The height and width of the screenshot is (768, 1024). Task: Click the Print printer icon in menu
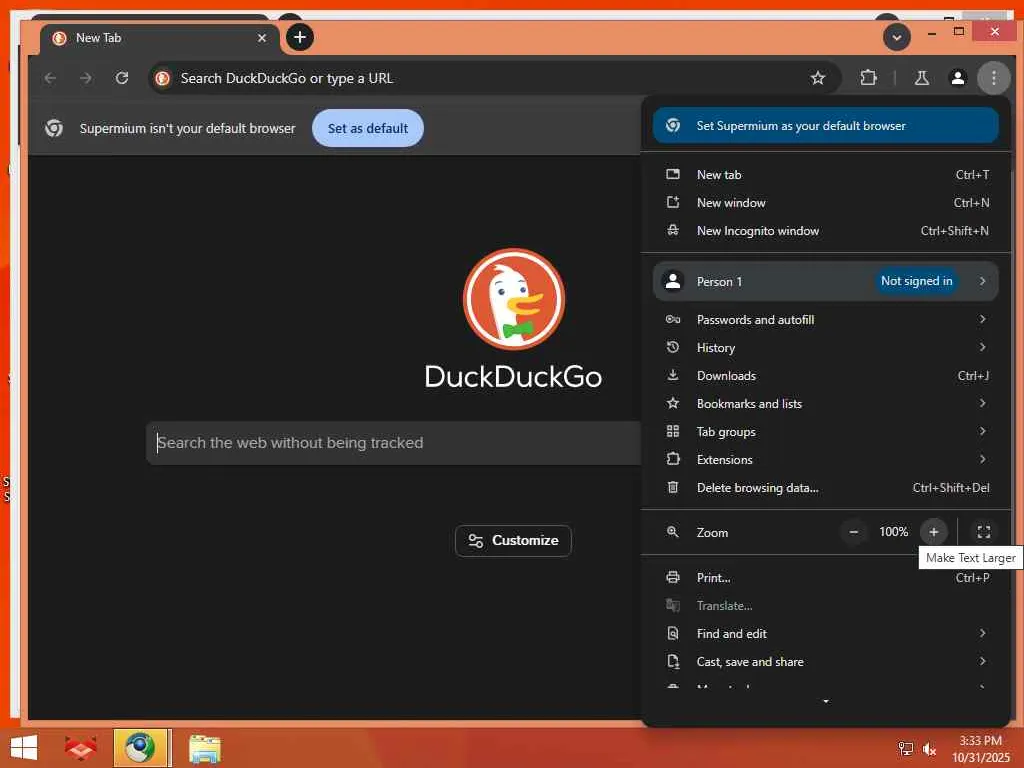click(673, 577)
